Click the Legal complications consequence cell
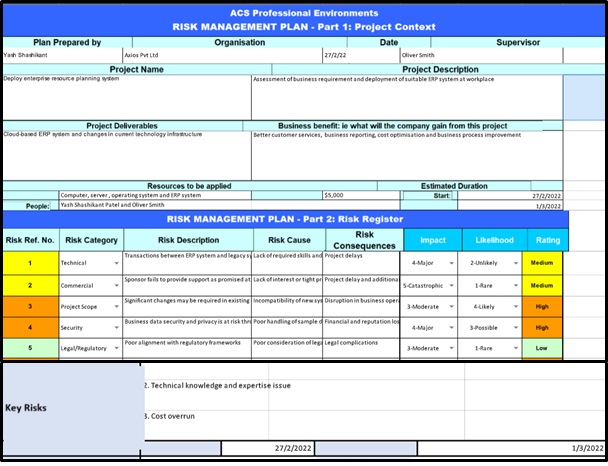 pyautogui.click(x=361, y=348)
